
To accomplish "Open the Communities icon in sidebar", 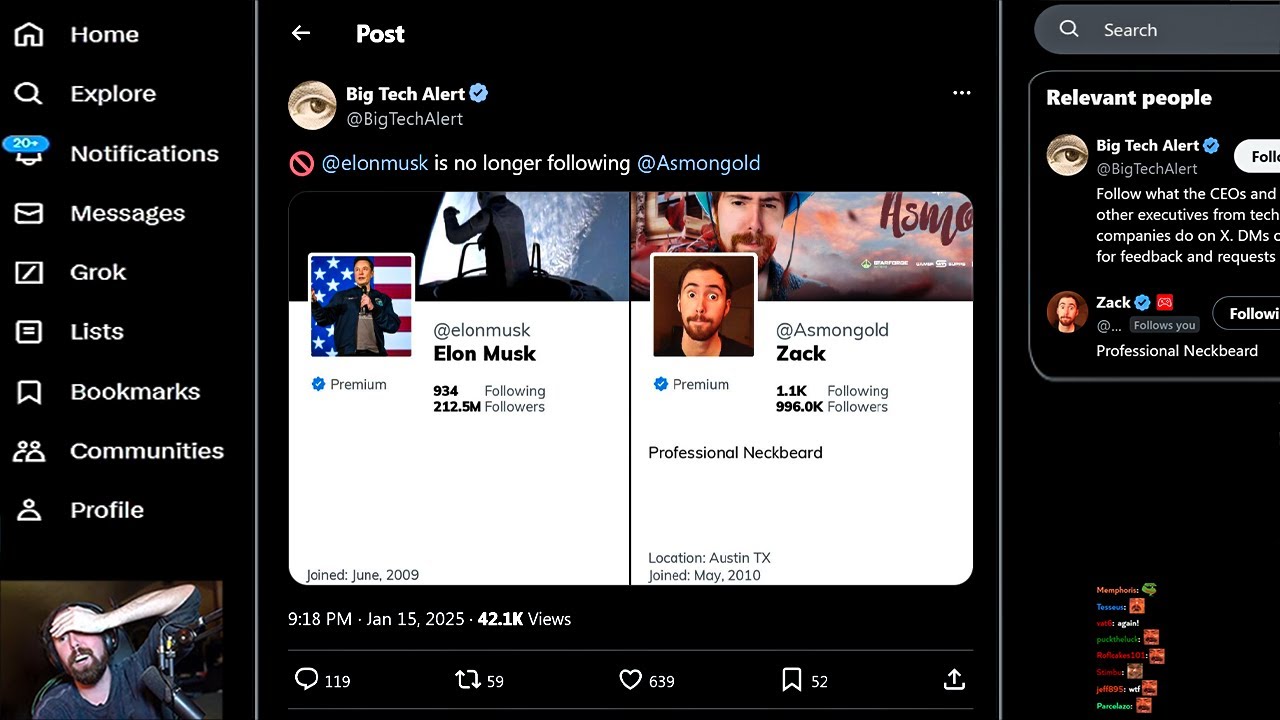I will click(29, 451).
